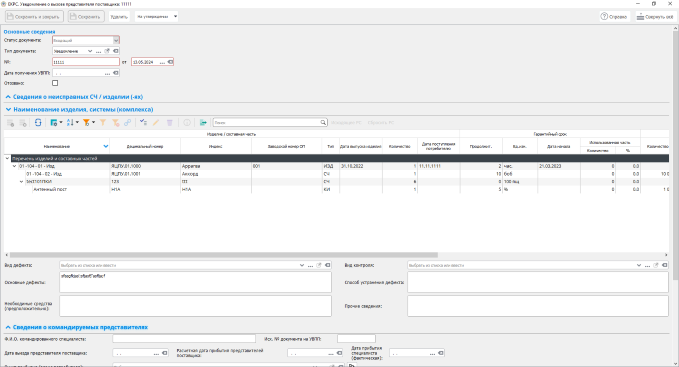Toggle the Отозвано checkbox
This screenshot has width=679, height=367.
(55, 83)
